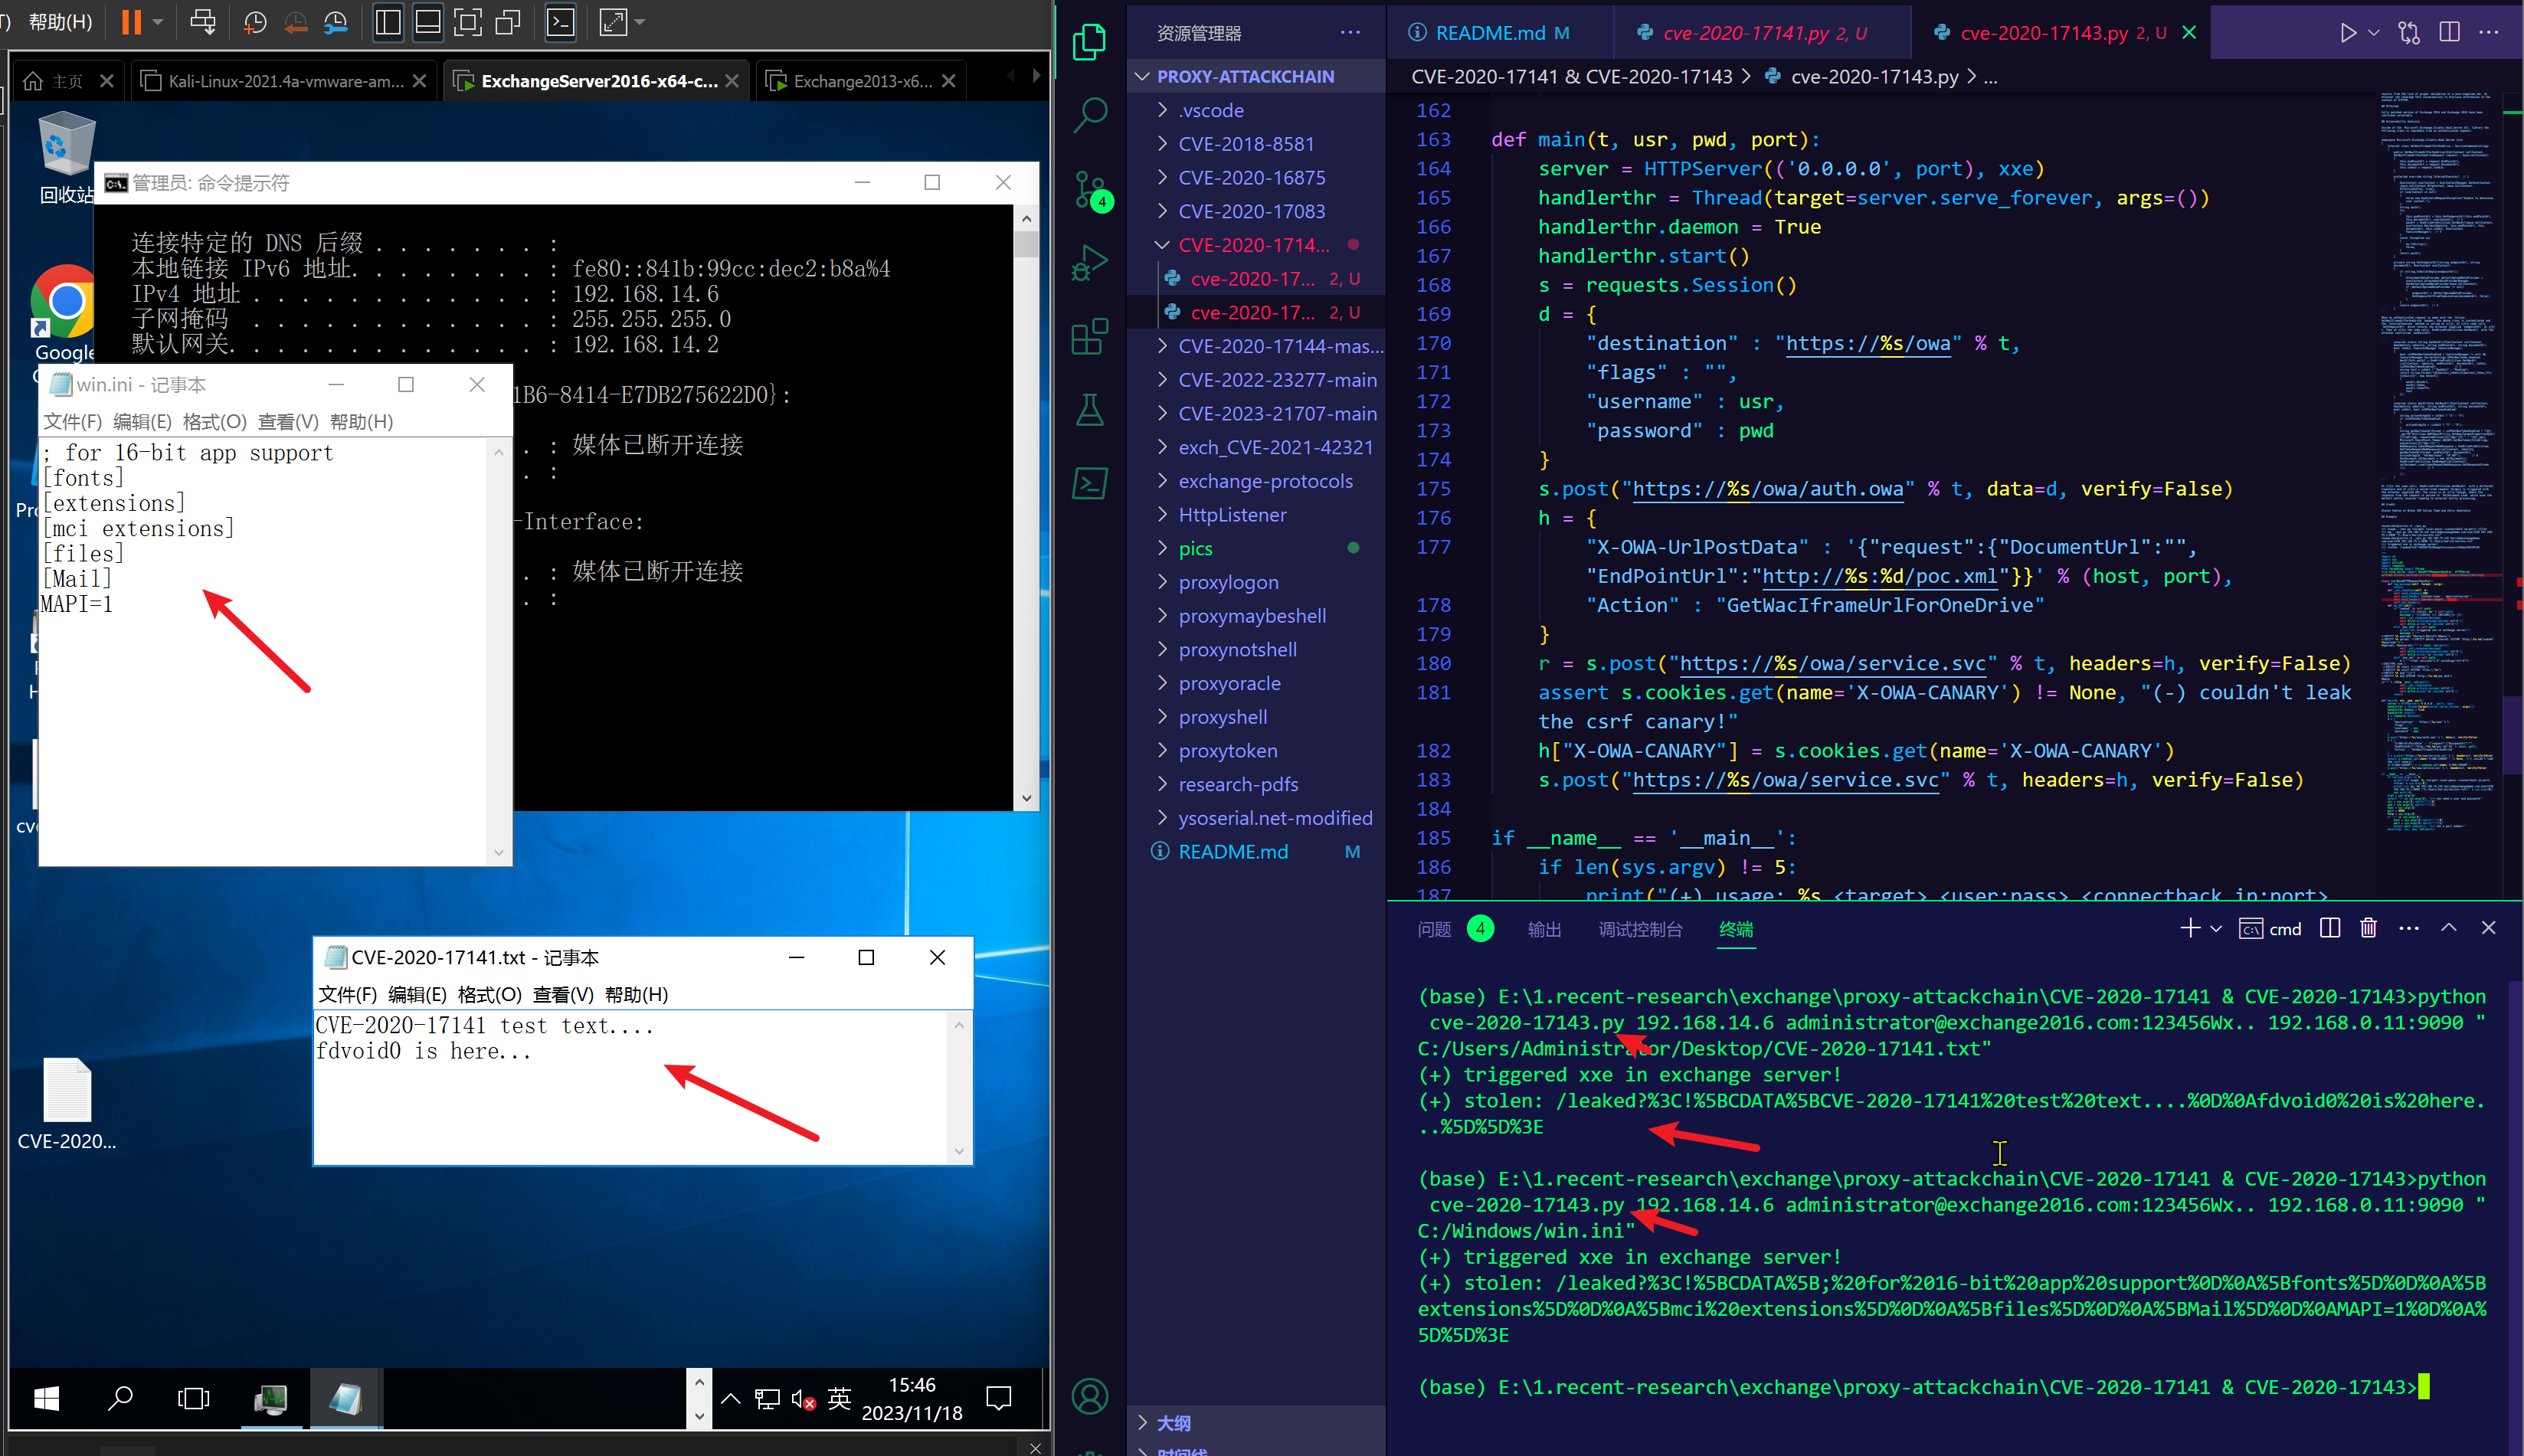Switch to Kali-Linux-2021.4a VM tab

pyautogui.click(x=285, y=81)
